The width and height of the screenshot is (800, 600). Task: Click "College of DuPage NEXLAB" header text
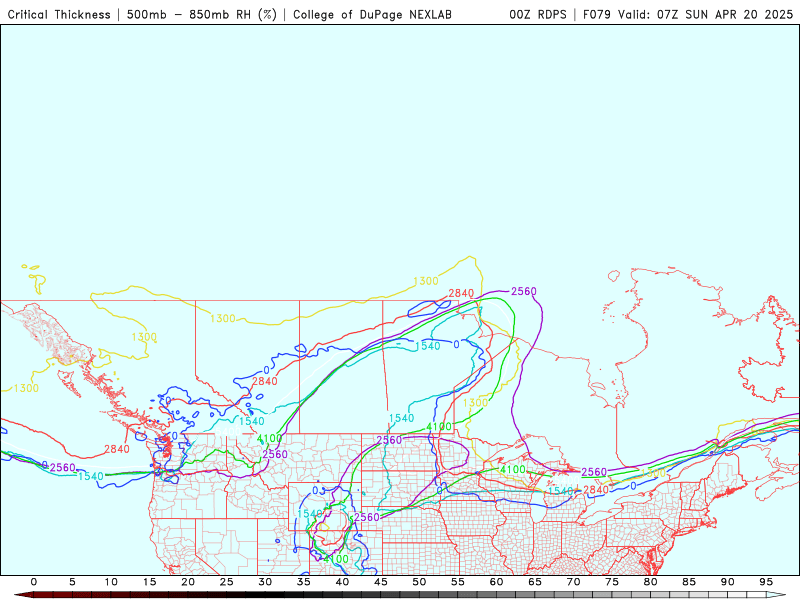[372, 14]
